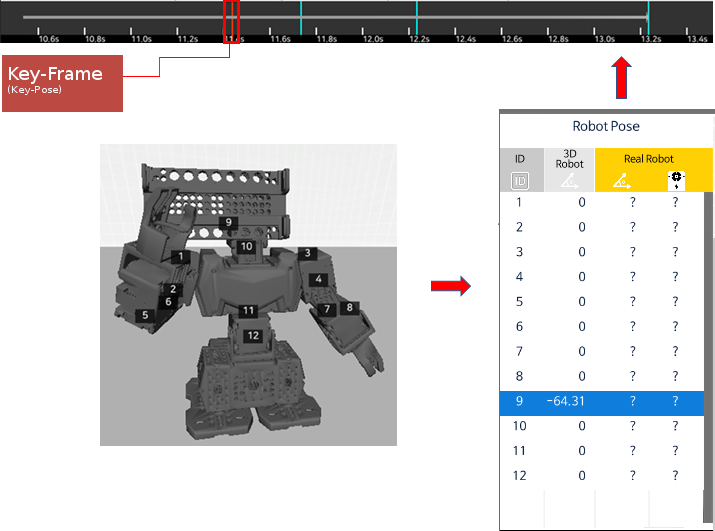Click the red Key-Frame label box
Screen dimensions: 715x531
tap(62, 83)
